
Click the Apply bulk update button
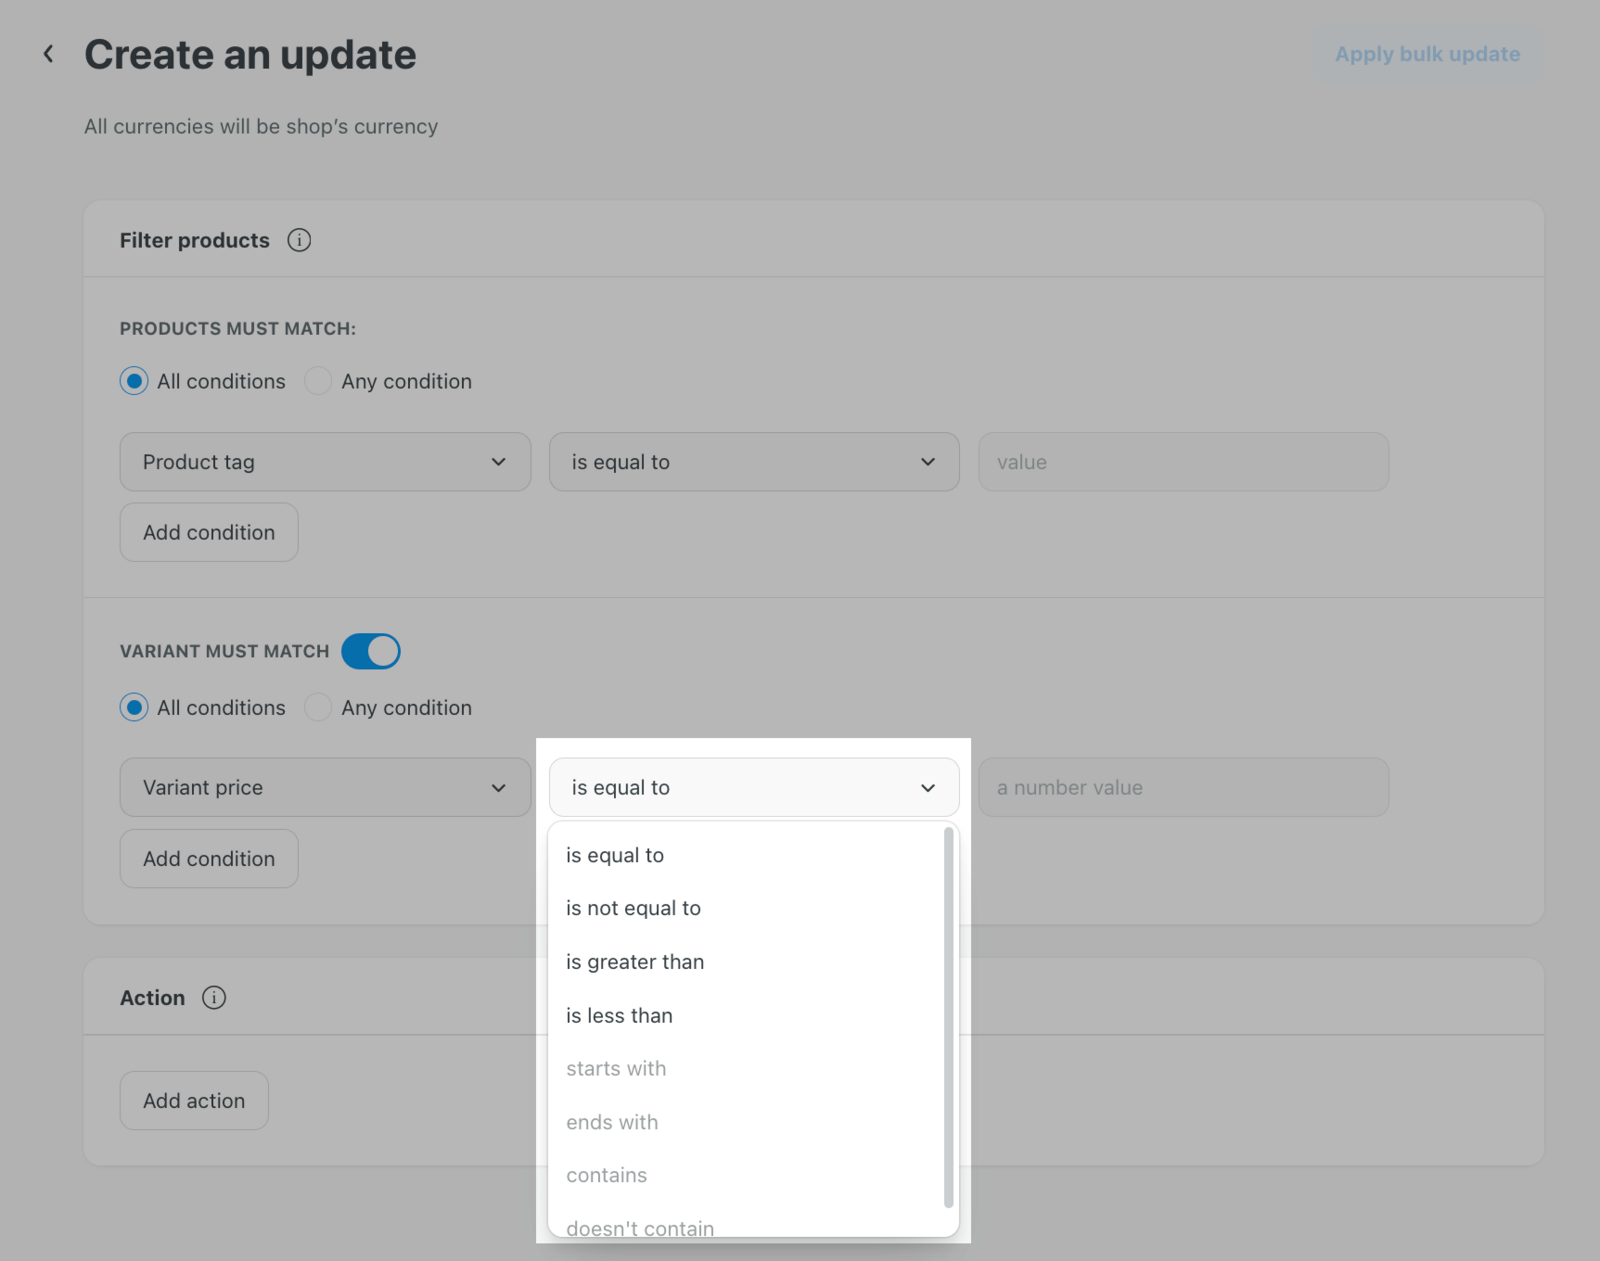[x=1427, y=55]
